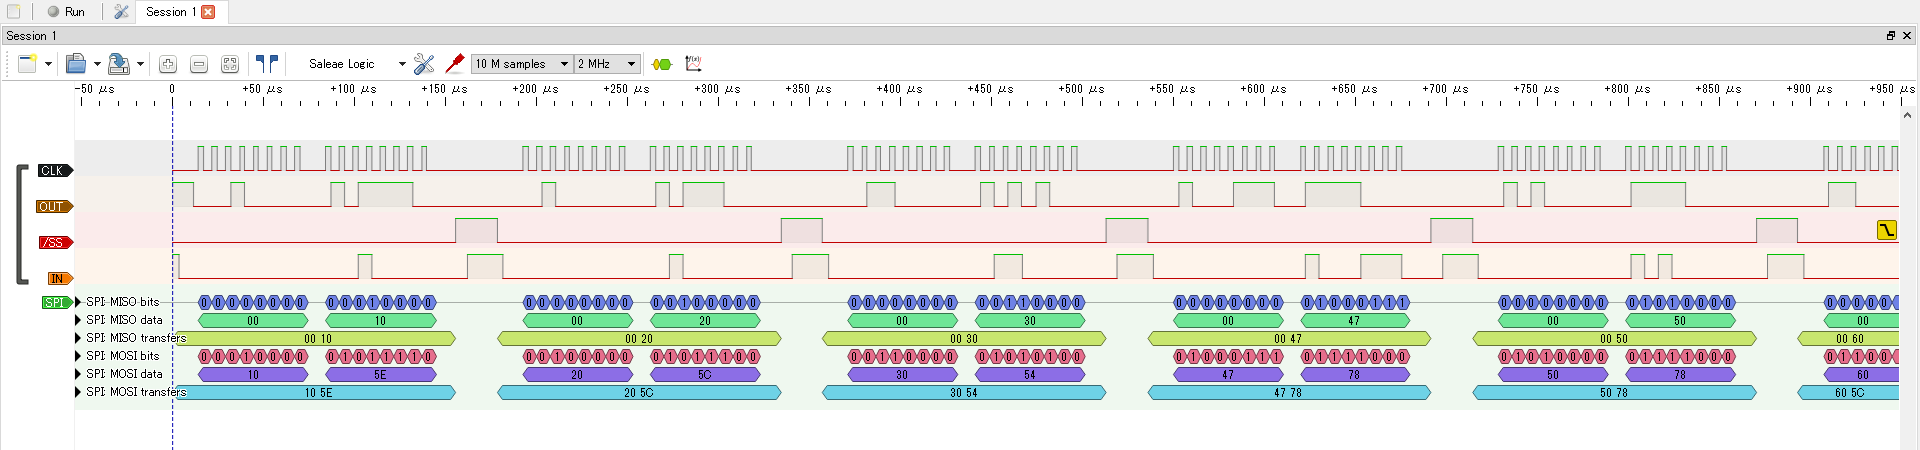Close the Session 1 panel

click(x=1907, y=36)
